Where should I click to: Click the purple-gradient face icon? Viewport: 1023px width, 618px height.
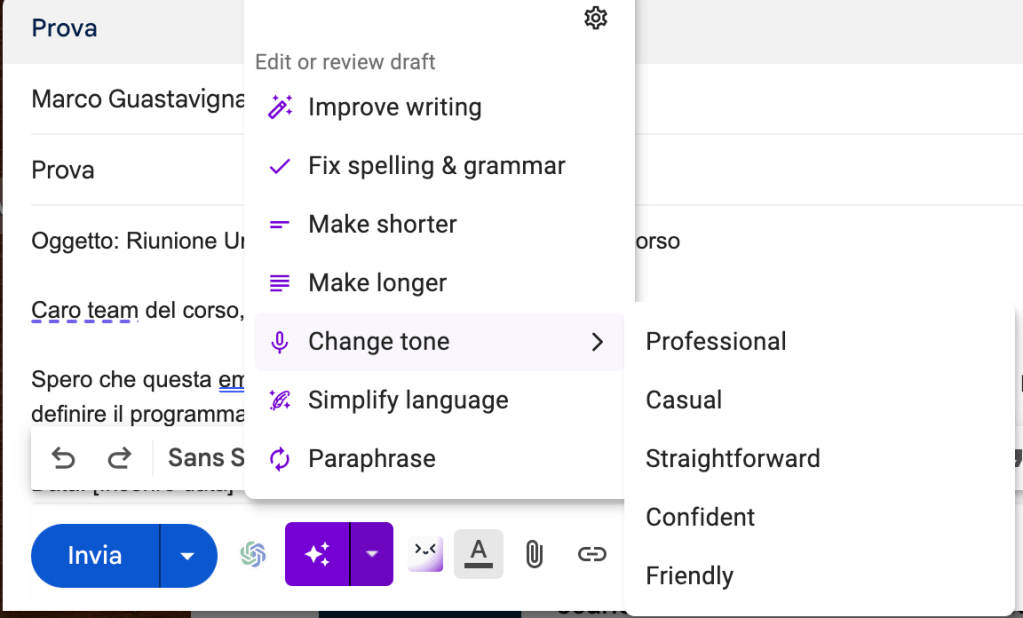[425, 554]
